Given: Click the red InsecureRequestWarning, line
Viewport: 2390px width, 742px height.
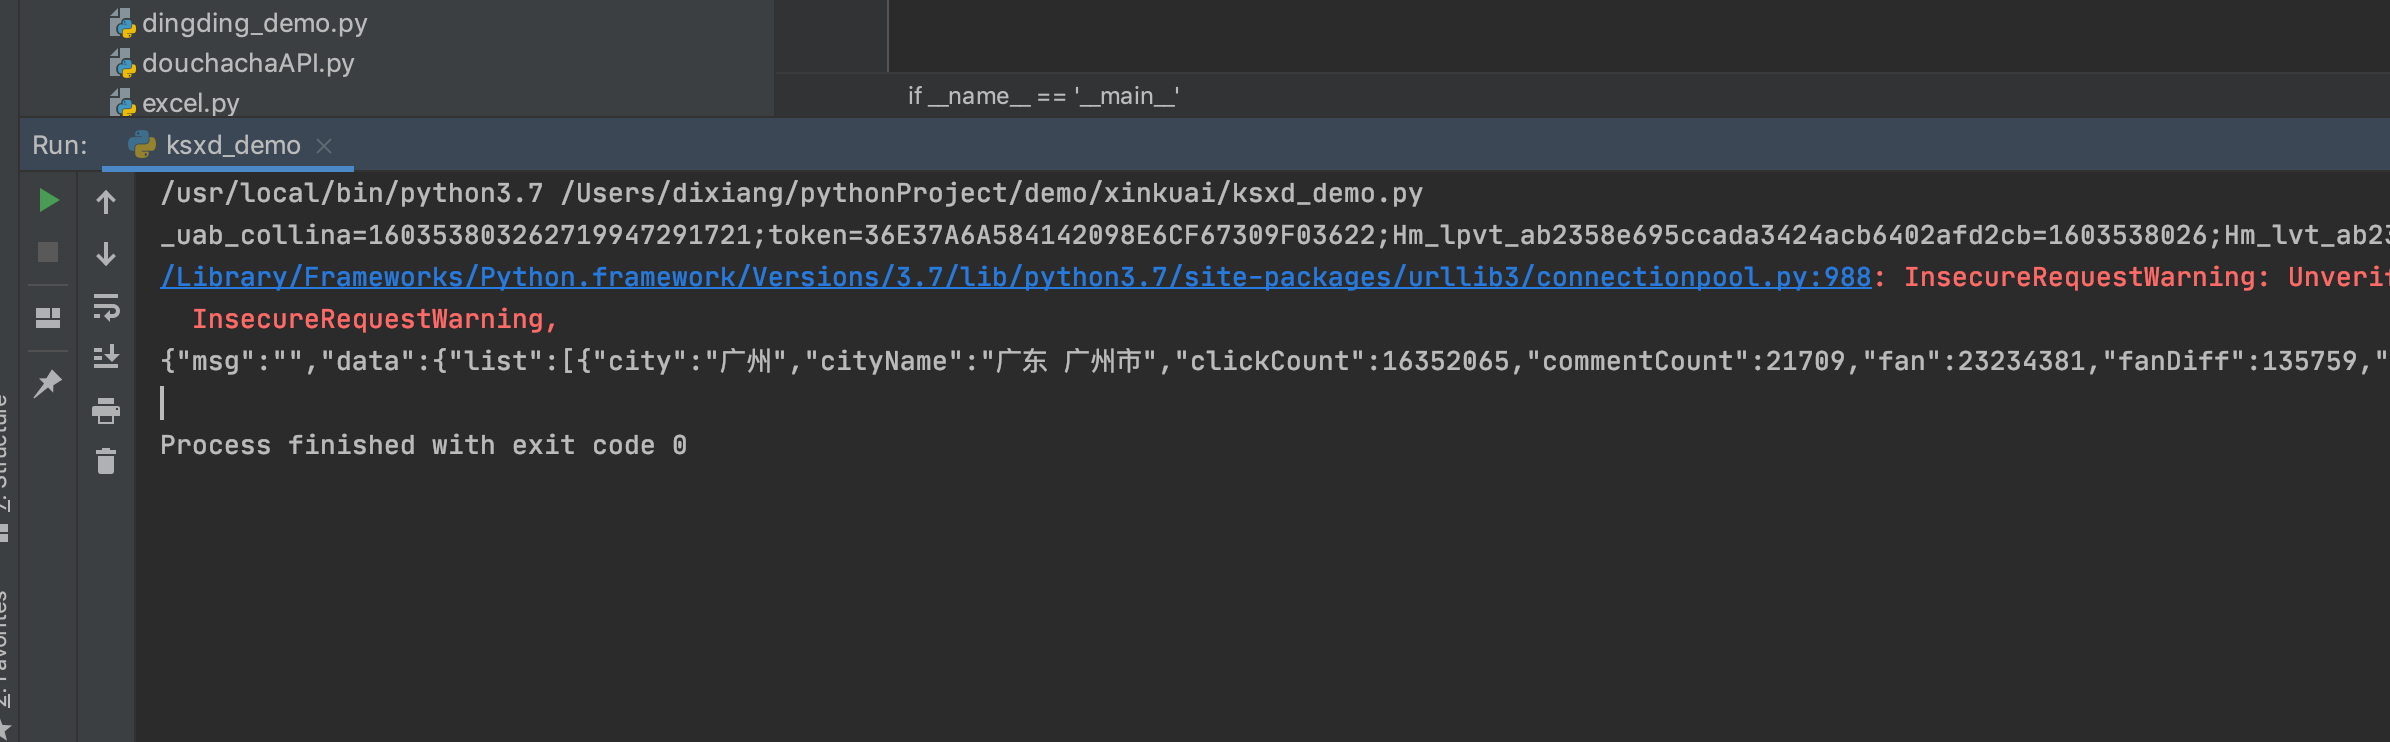Looking at the screenshot, I should click(x=375, y=319).
